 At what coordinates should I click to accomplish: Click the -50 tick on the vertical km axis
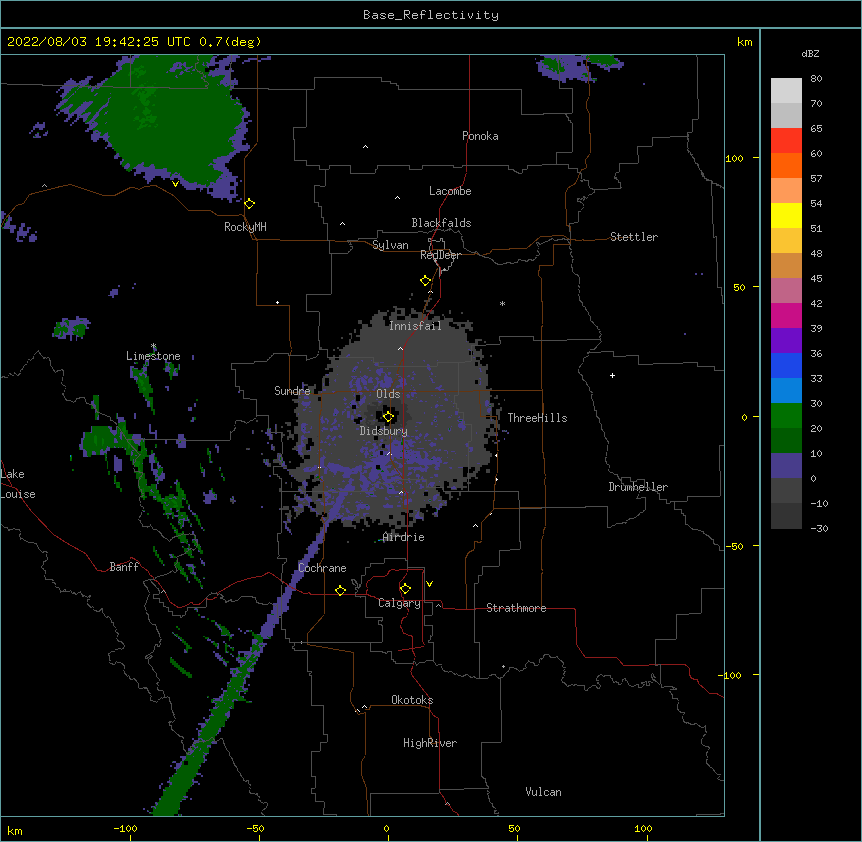click(734, 546)
